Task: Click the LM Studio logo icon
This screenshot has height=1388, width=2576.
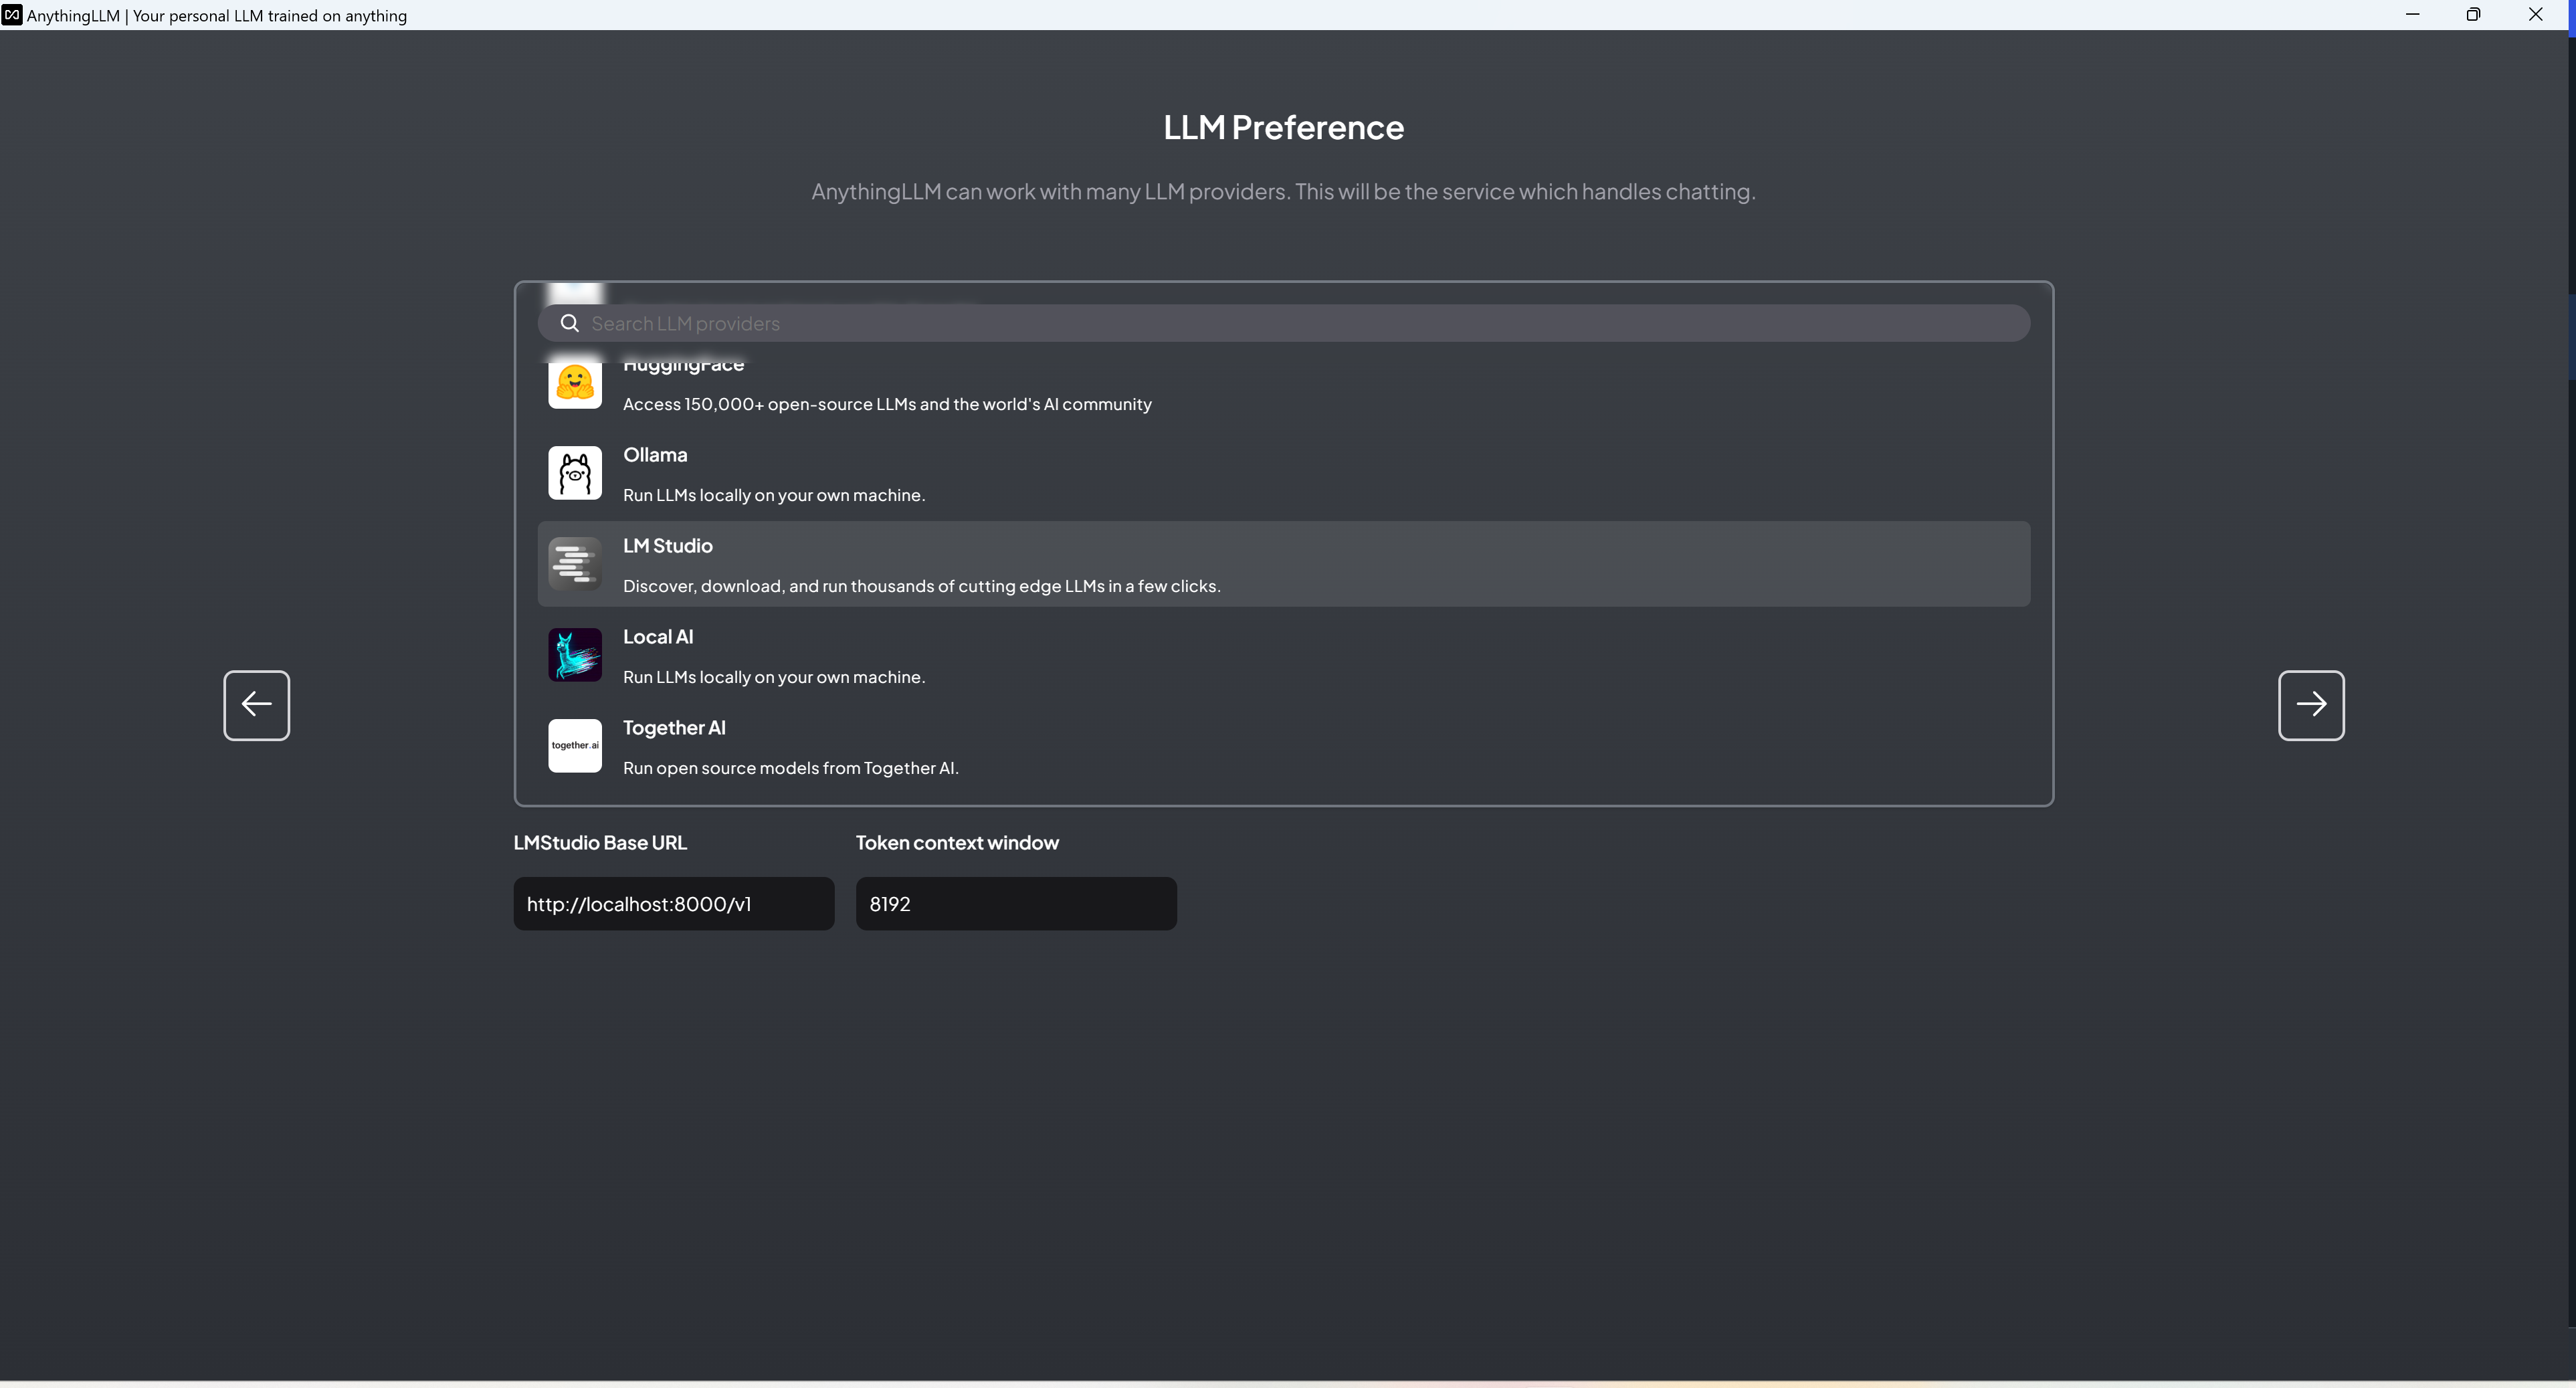Action: click(x=575, y=564)
